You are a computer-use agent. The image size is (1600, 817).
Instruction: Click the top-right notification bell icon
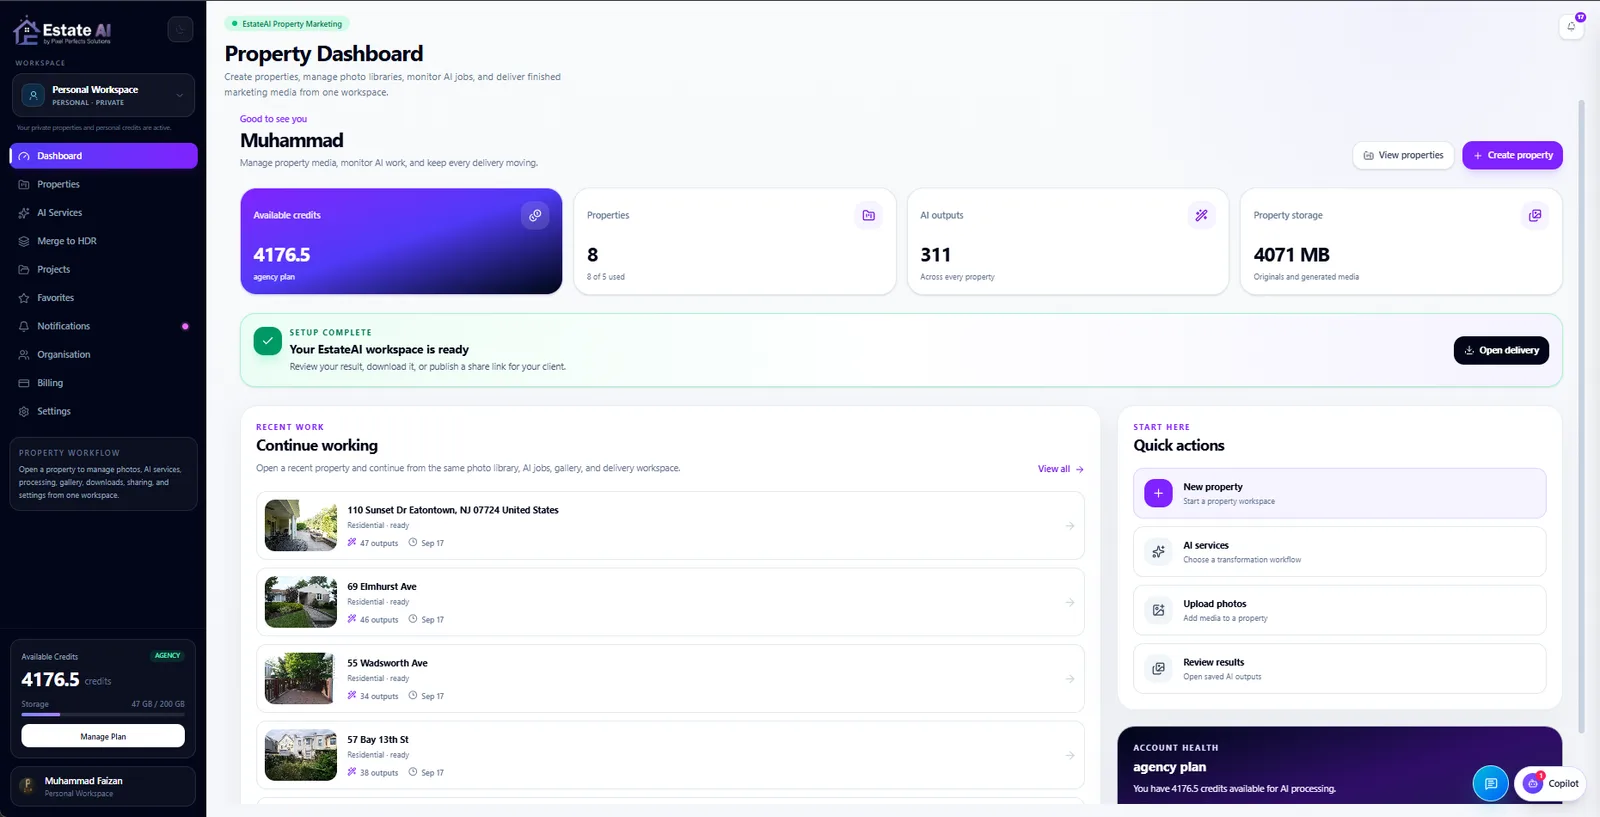(1571, 26)
